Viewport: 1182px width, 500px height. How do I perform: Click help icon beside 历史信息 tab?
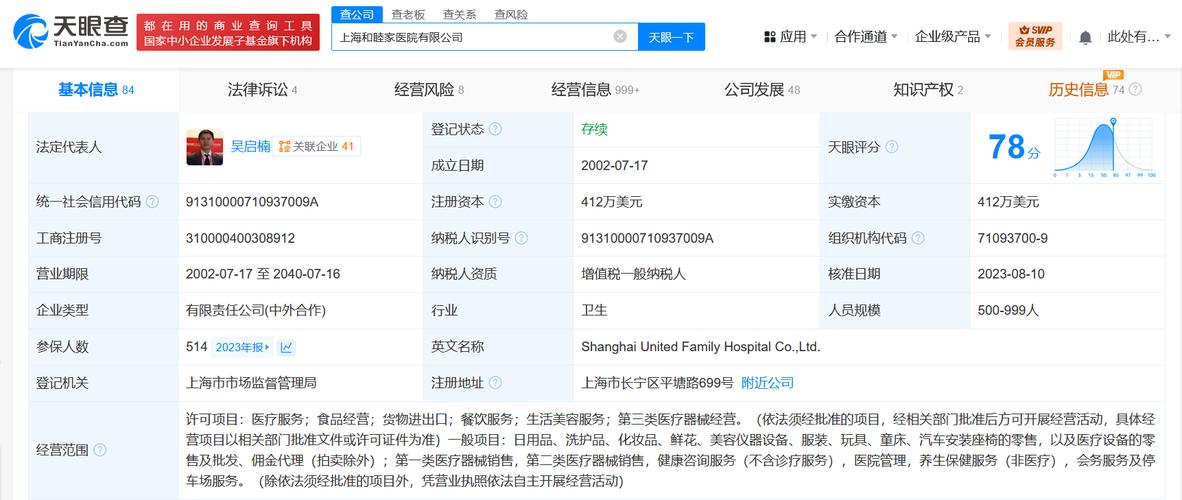tap(1135, 89)
